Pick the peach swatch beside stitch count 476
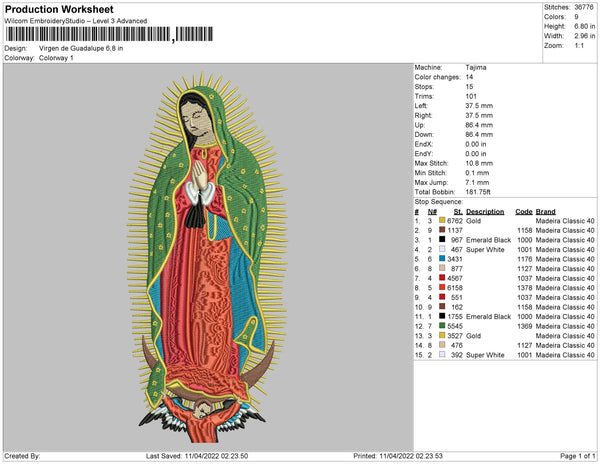This screenshot has height=464, width=600. (x=442, y=345)
